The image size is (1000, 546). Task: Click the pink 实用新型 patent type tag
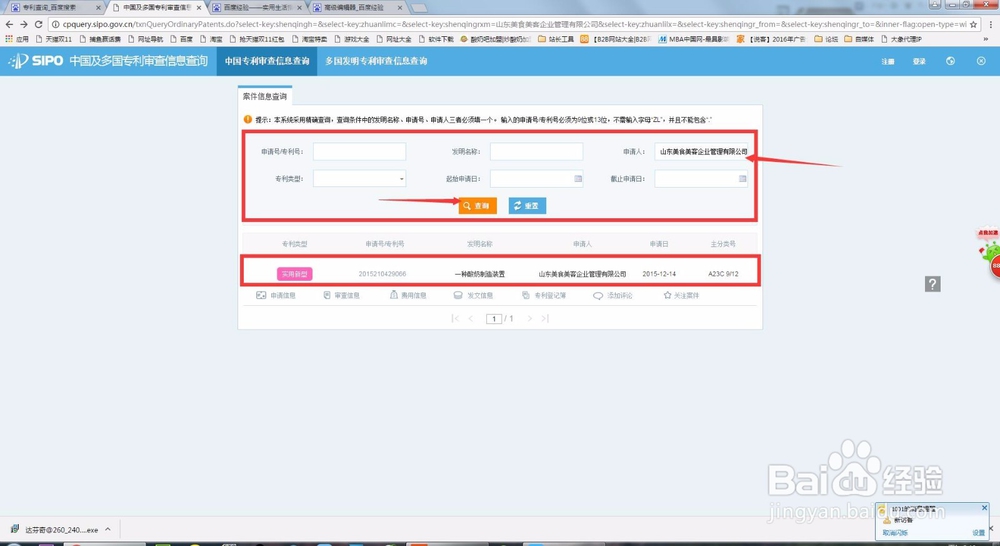tap(295, 274)
